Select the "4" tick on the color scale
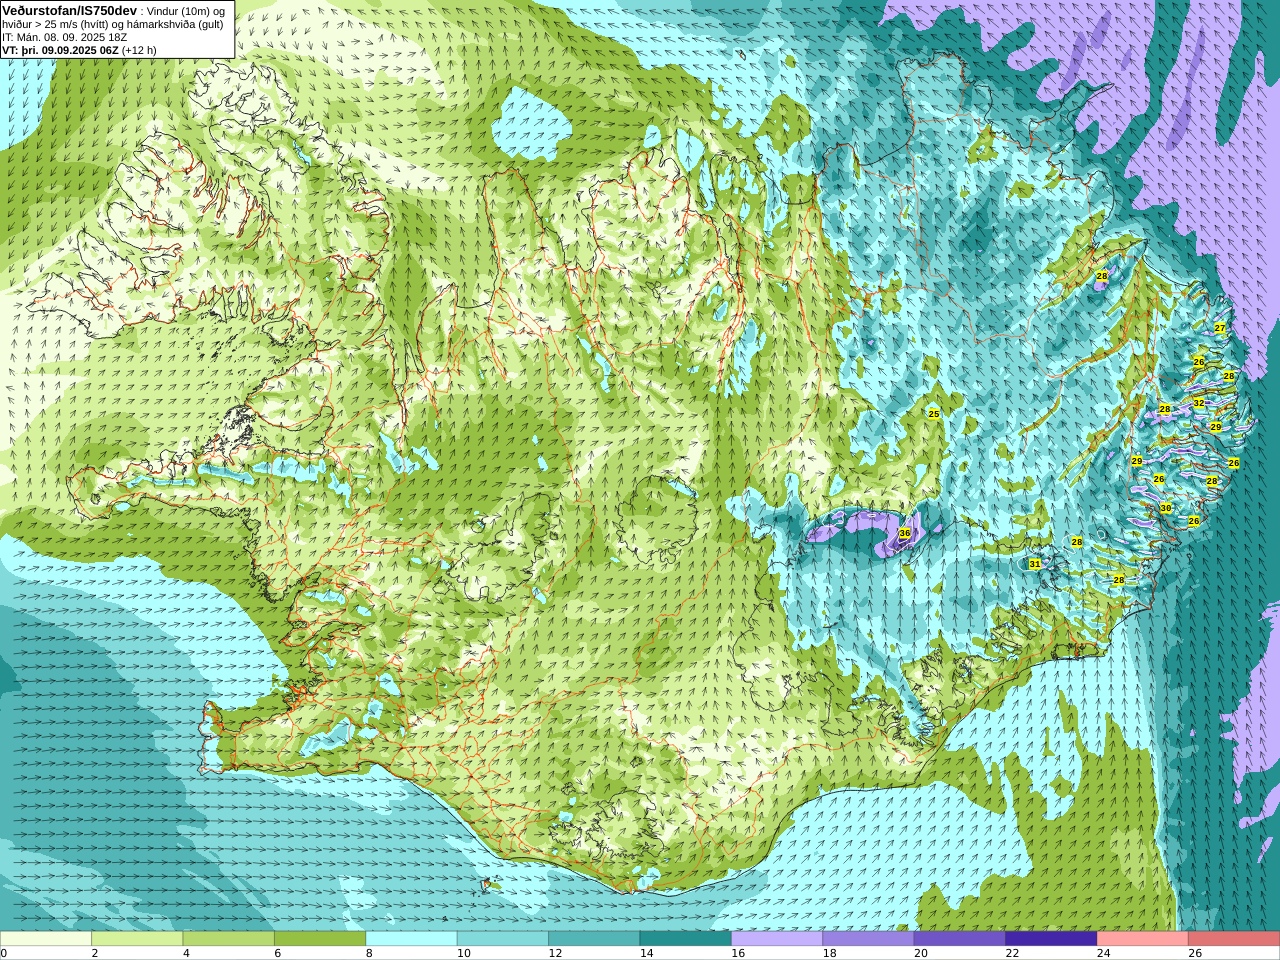This screenshot has width=1280, height=960. pyautogui.click(x=186, y=953)
